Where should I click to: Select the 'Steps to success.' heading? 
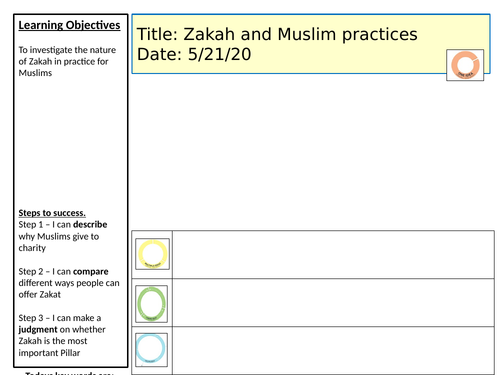pyautogui.click(x=52, y=213)
